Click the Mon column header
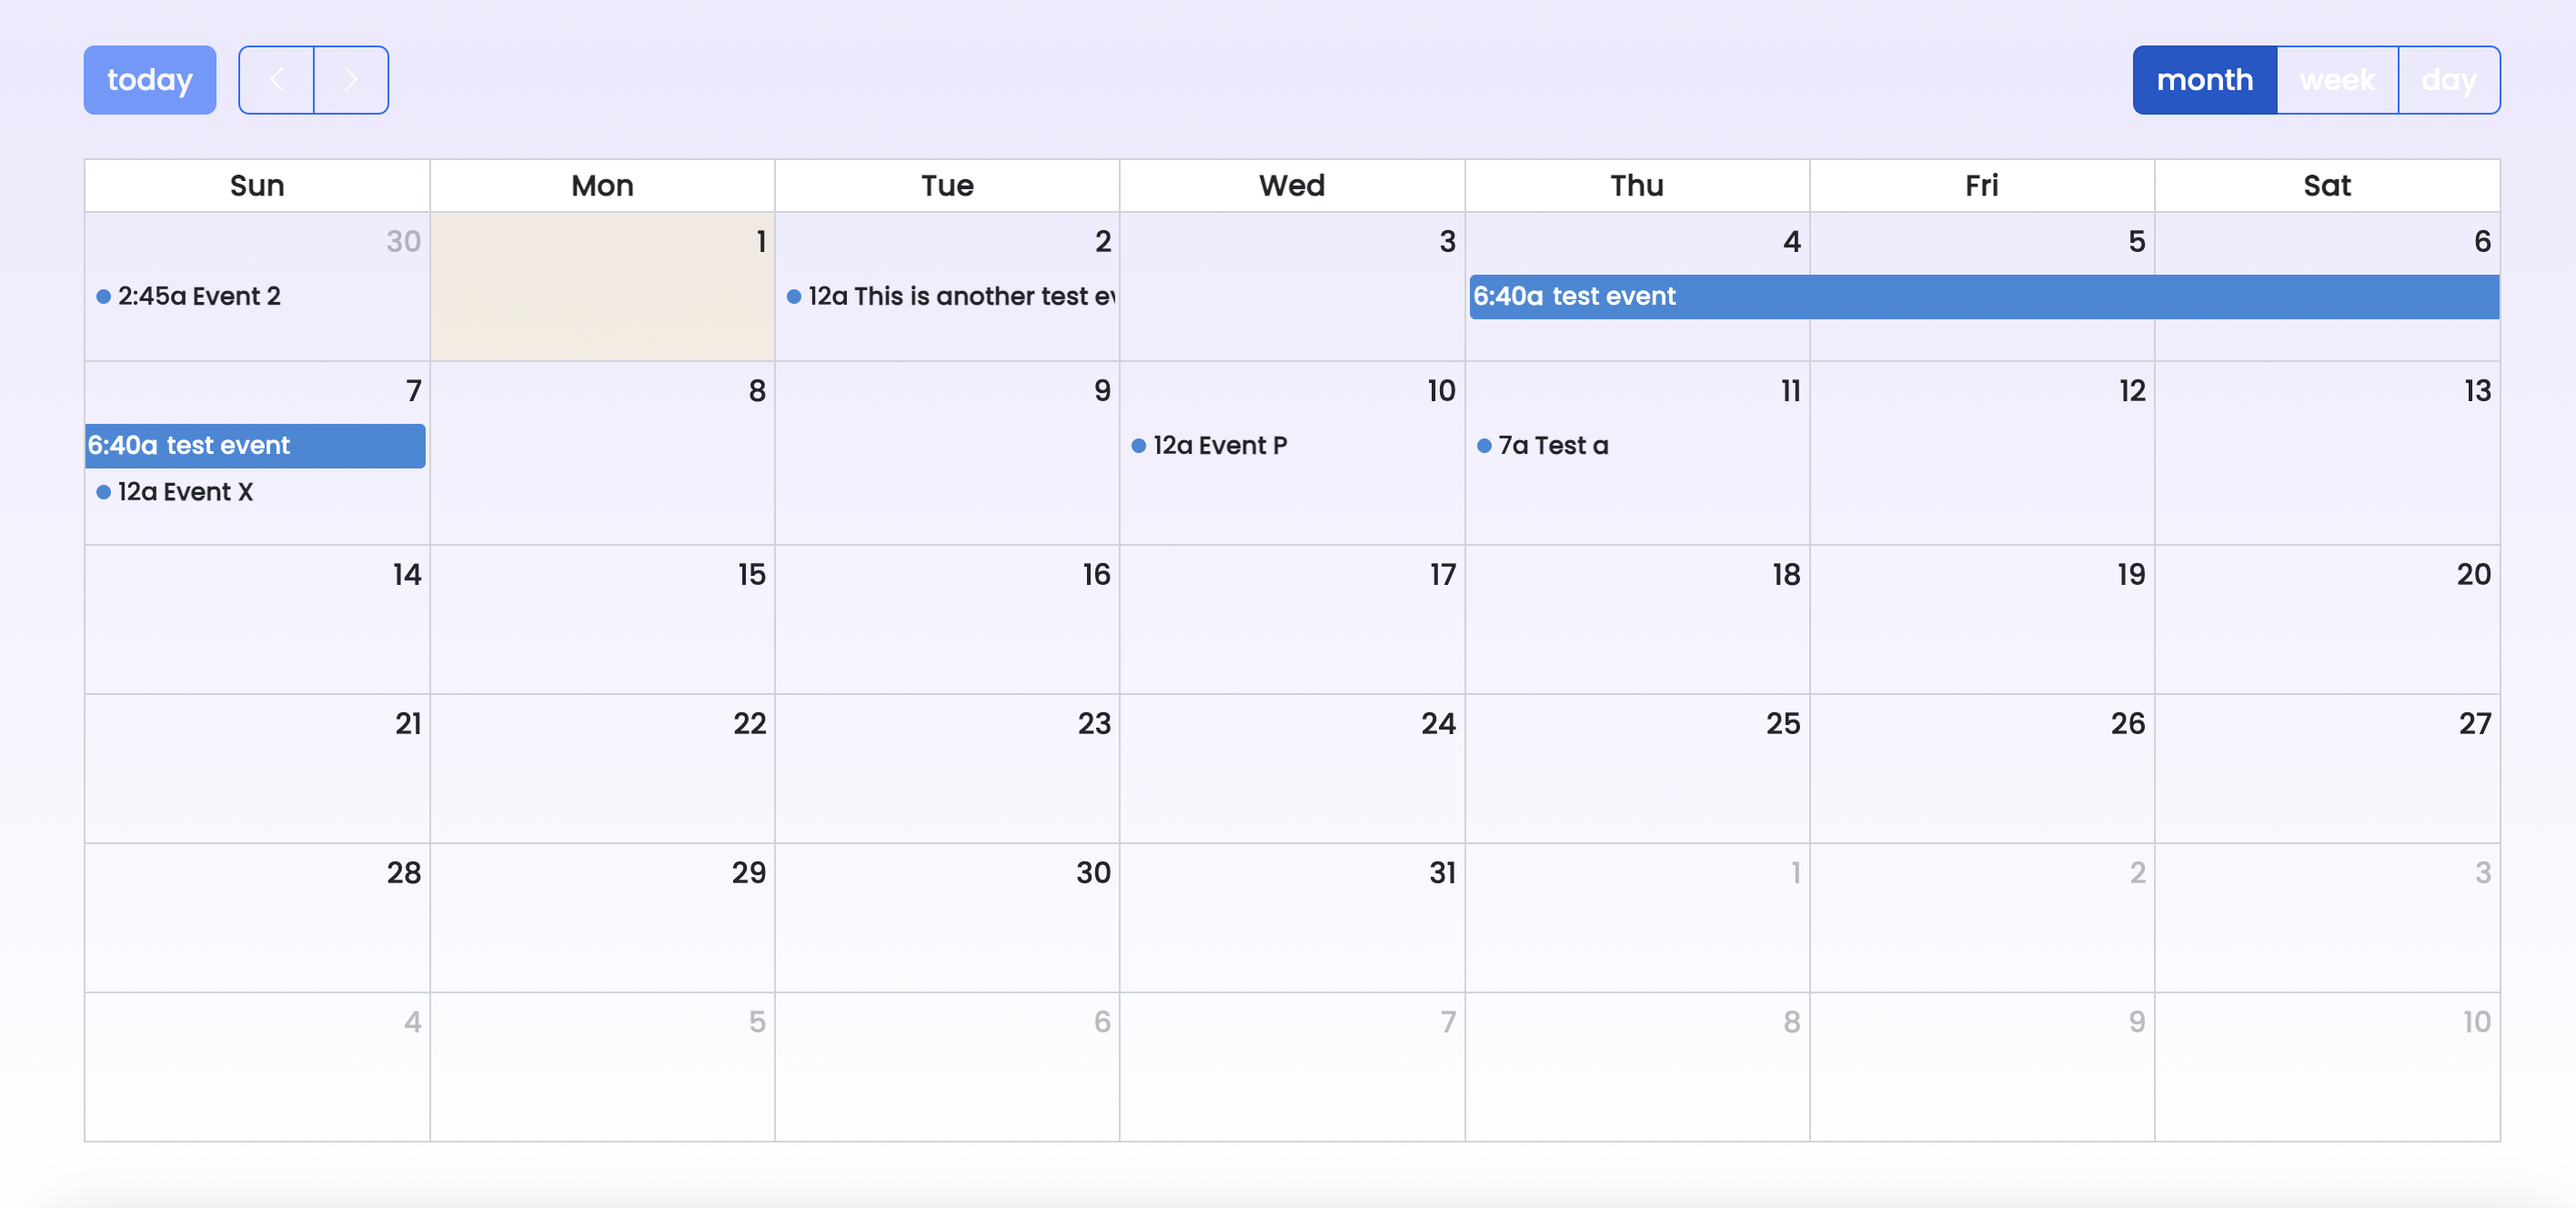 pyautogui.click(x=602, y=186)
